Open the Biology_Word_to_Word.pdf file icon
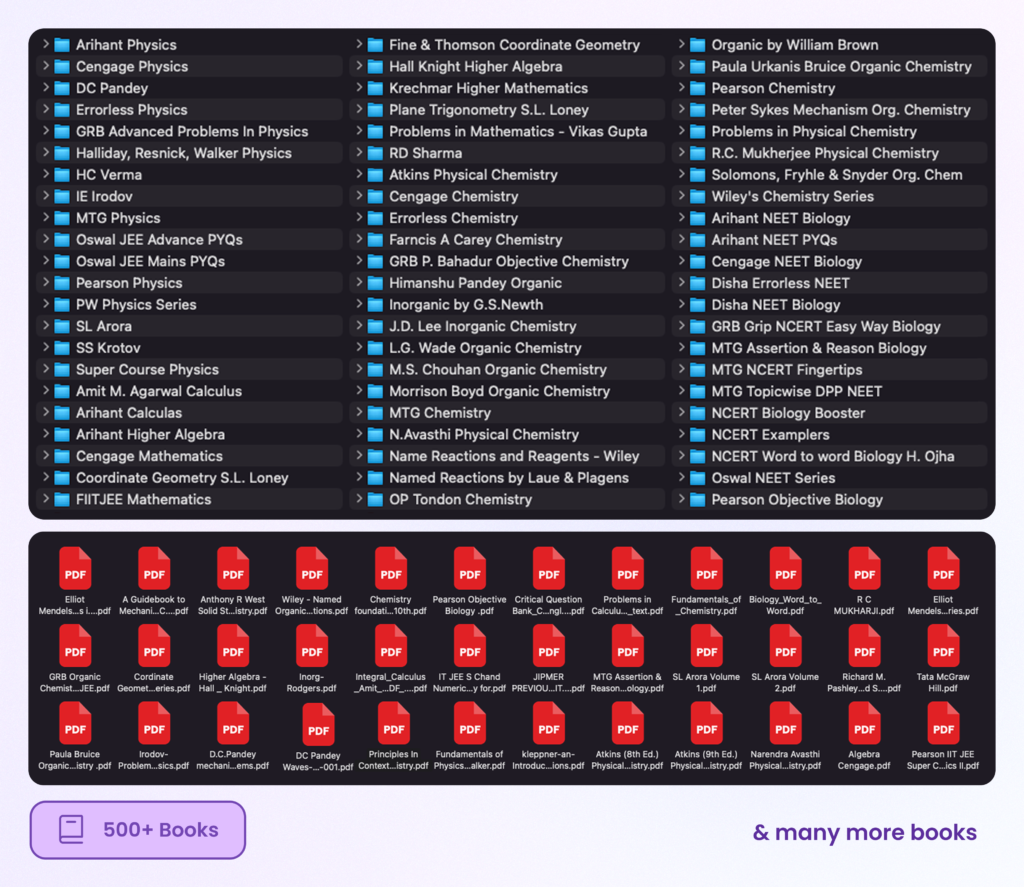Viewport: 1024px width, 887px height. click(785, 568)
